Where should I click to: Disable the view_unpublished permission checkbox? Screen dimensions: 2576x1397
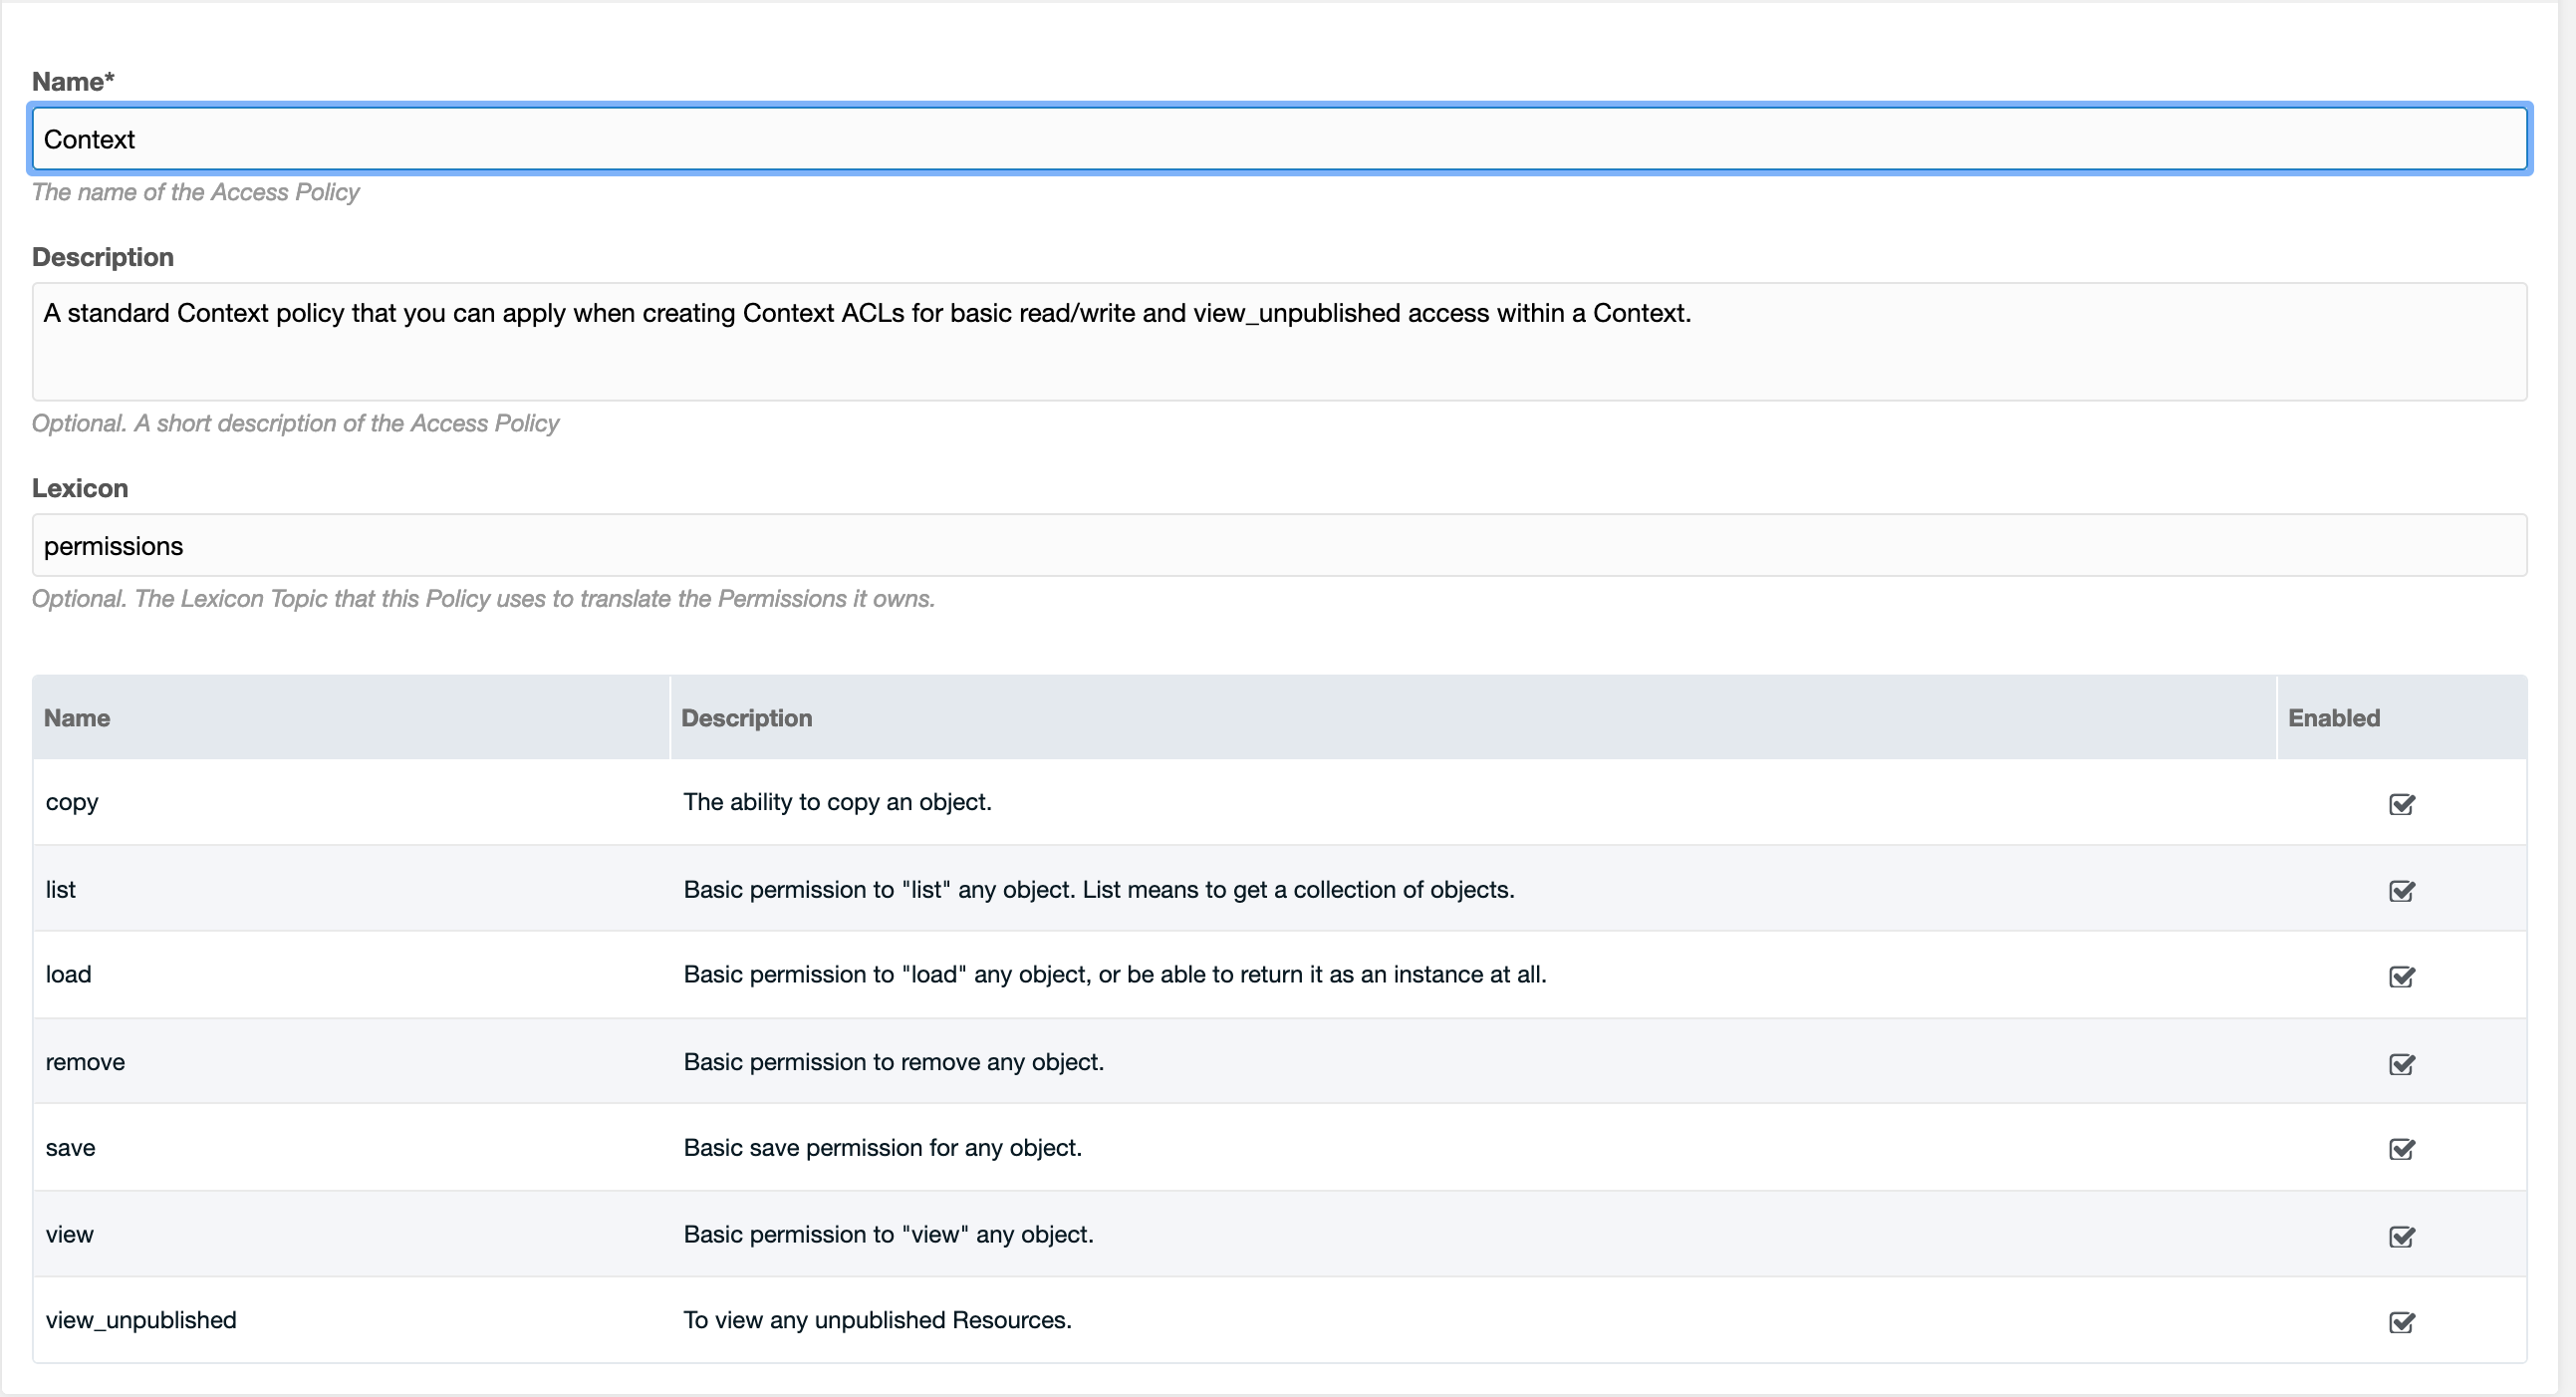pyautogui.click(x=2403, y=1323)
